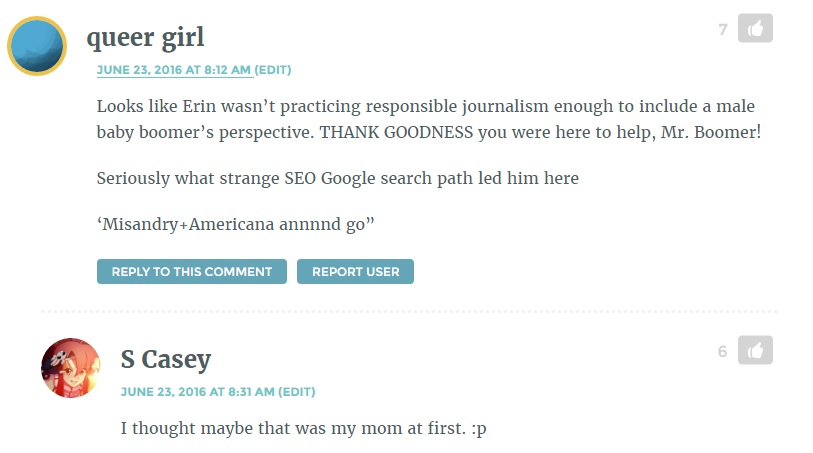Click the 'I thought maybe that was my mom' reply text
Image resolution: width=813 pixels, height=453 pixels.
[303, 429]
